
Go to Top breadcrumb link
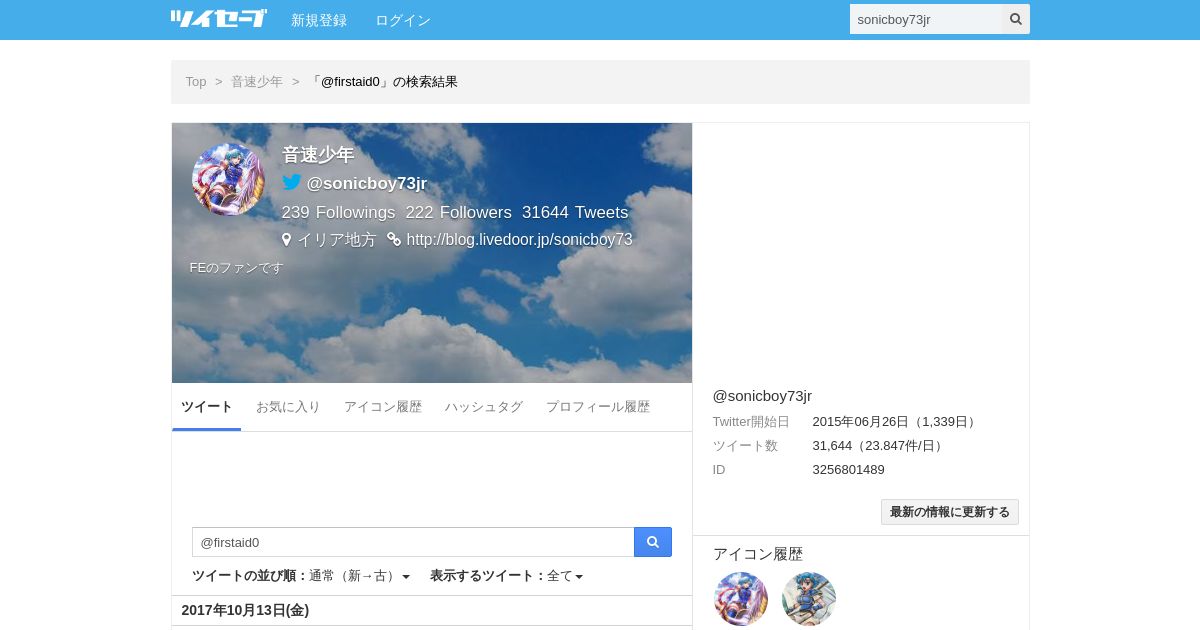pyautogui.click(x=196, y=82)
